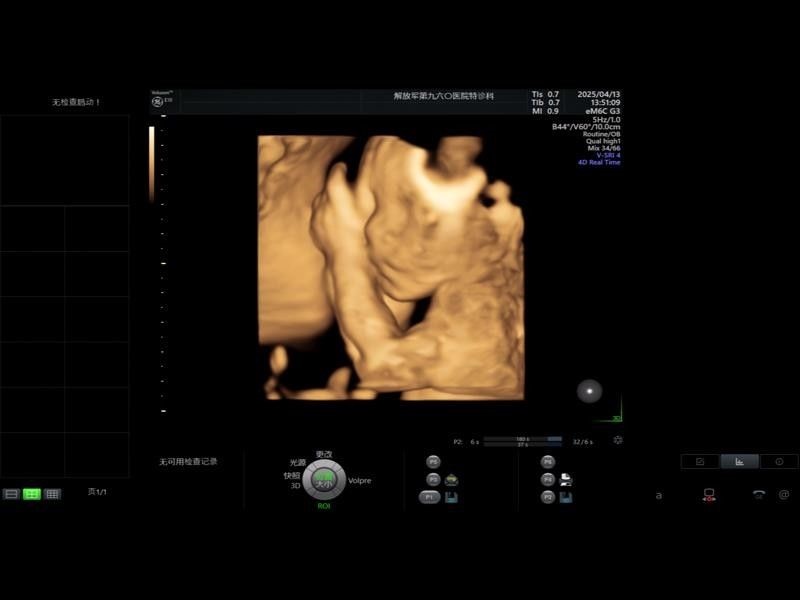Click the hospital name header text
The image size is (800, 600).
[x=443, y=95]
